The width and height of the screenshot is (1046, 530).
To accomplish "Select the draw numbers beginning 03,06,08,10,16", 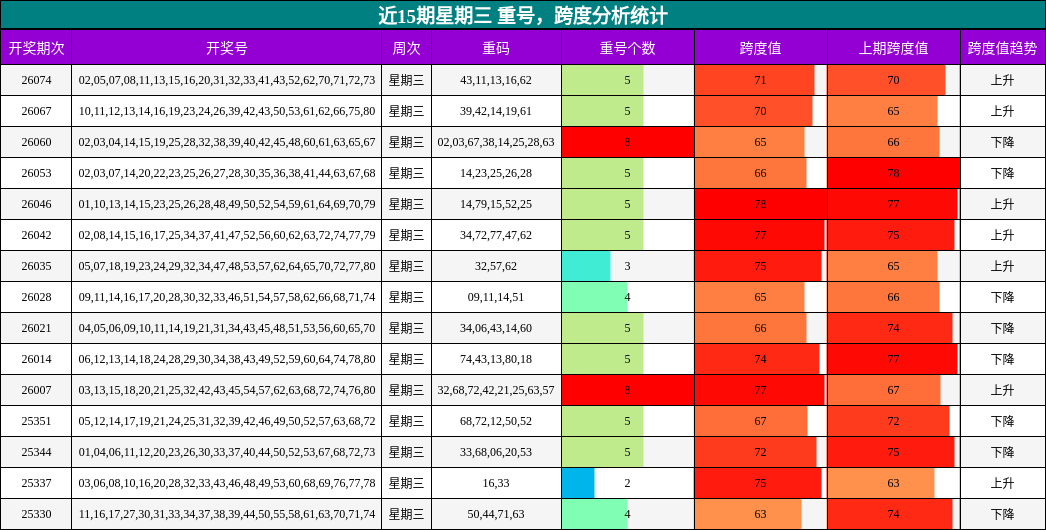I will 227,483.
